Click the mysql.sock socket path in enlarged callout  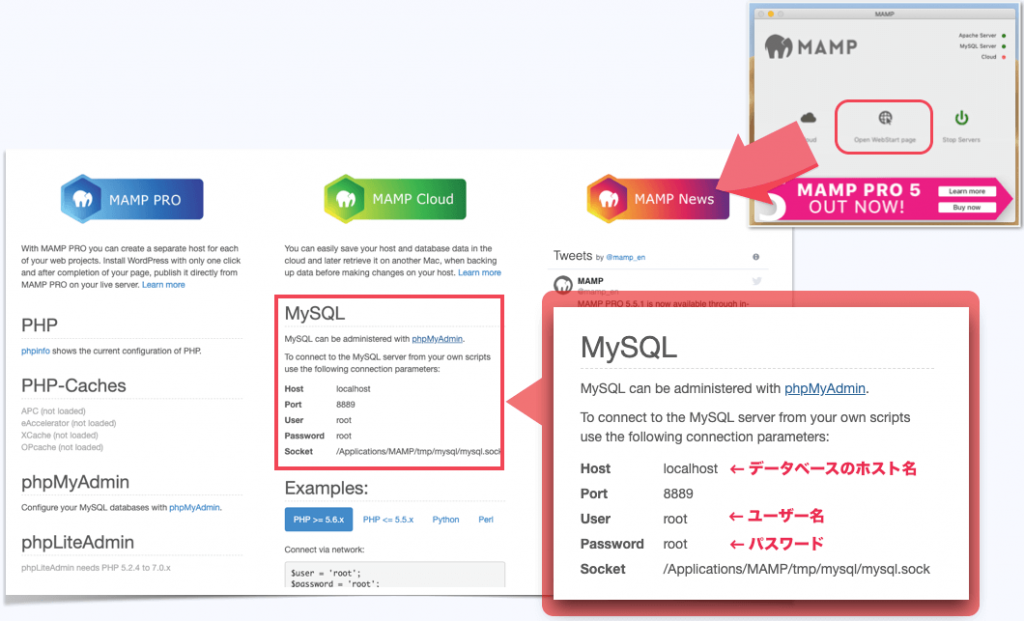pos(797,569)
